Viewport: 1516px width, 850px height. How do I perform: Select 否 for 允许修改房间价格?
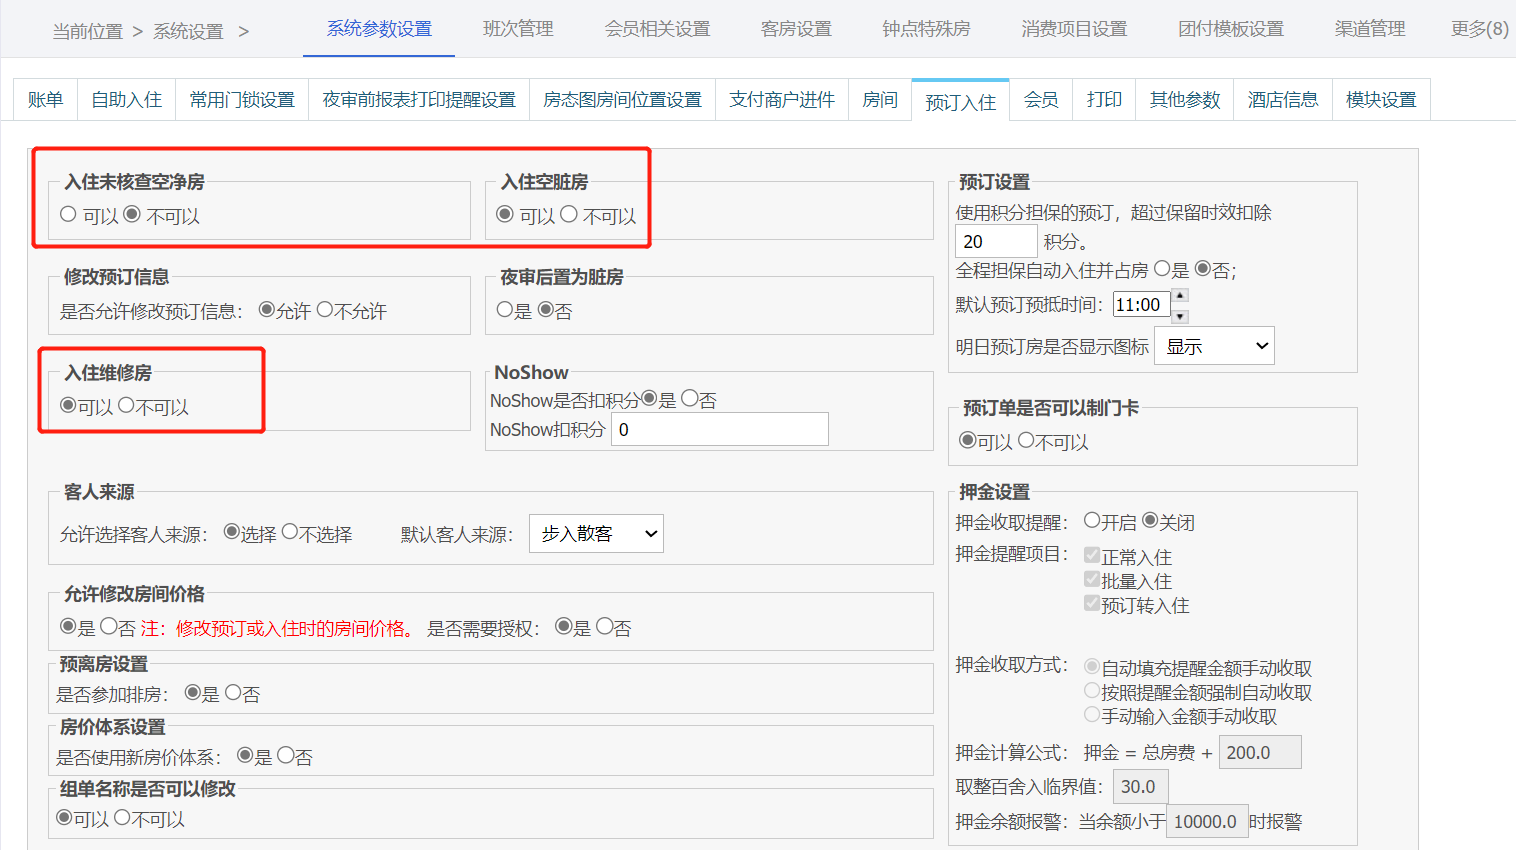pos(109,626)
